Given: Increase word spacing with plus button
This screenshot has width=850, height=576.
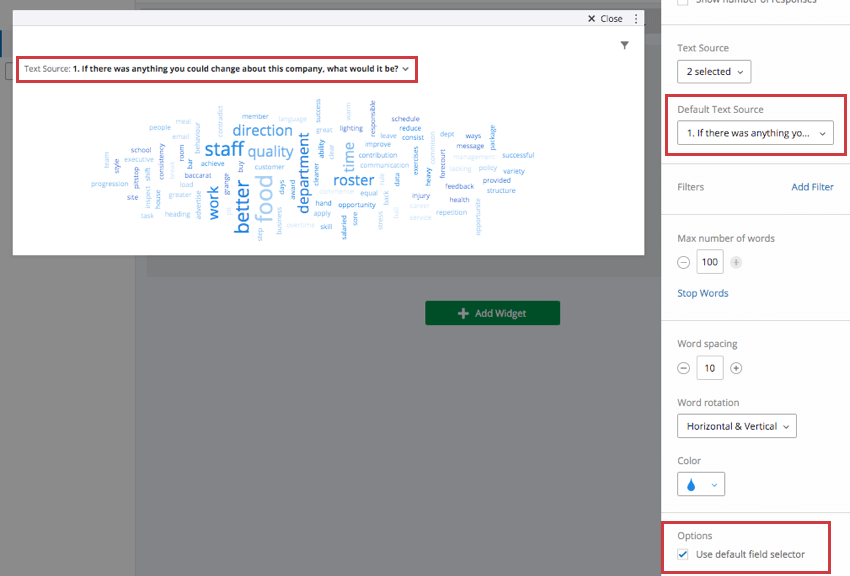Looking at the screenshot, I should [736, 368].
